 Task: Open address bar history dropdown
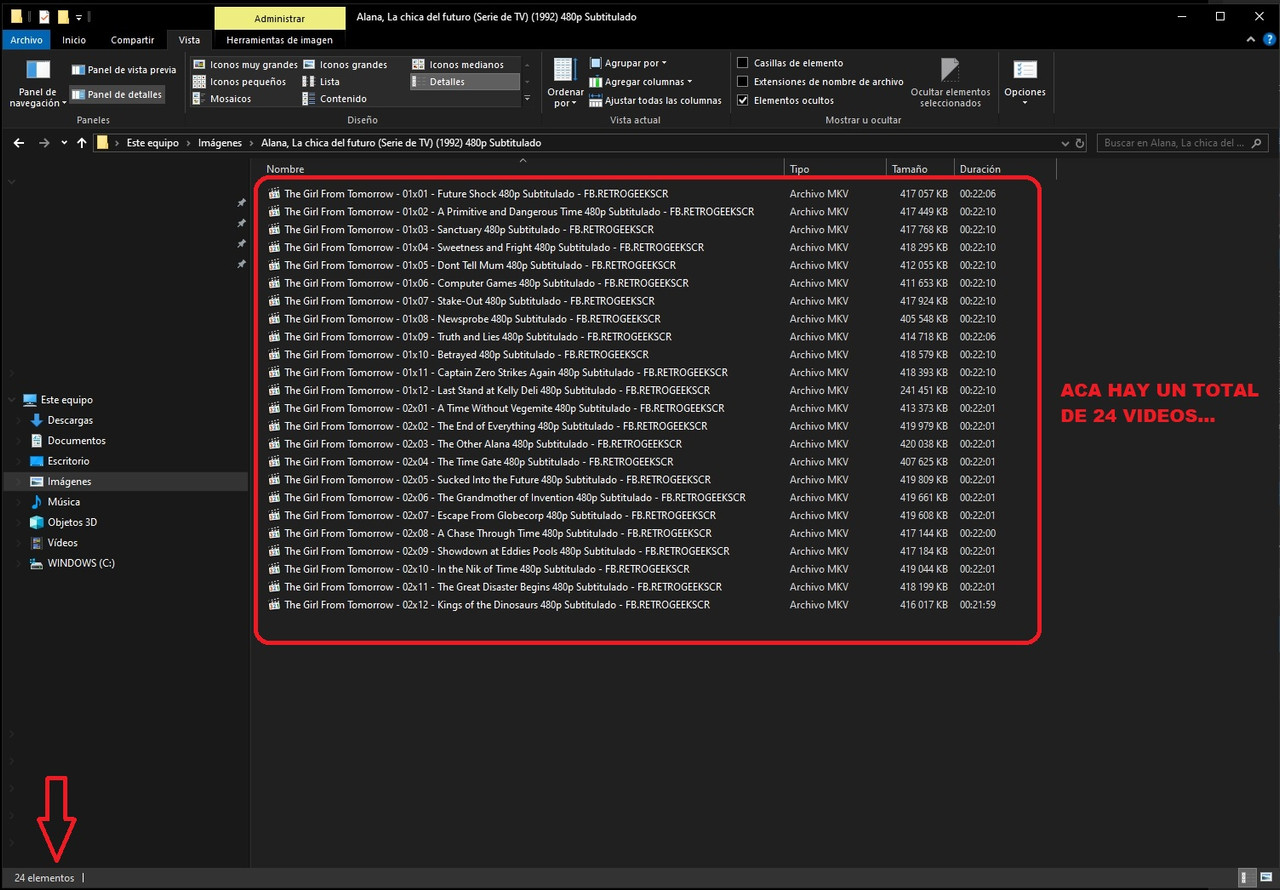1065,143
